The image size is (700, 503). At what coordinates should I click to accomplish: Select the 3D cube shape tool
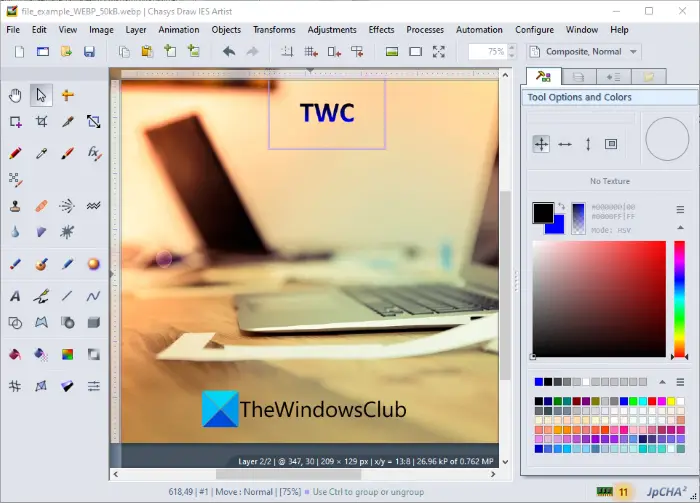pos(94,322)
